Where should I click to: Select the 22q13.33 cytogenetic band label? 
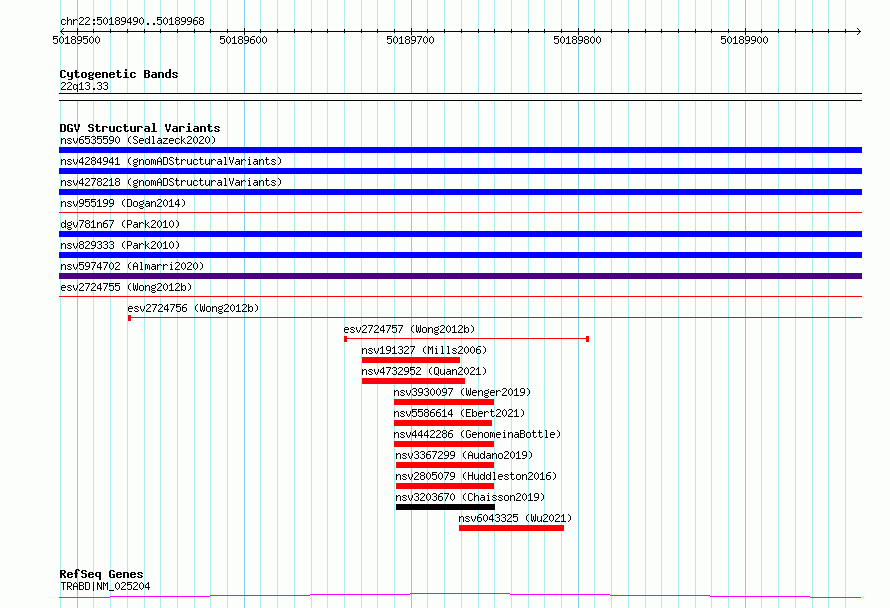click(84, 86)
